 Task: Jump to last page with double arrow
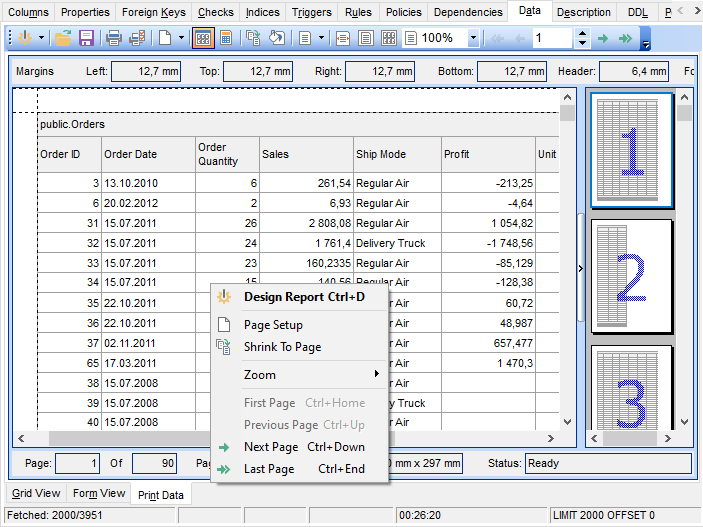pos(625,38)
